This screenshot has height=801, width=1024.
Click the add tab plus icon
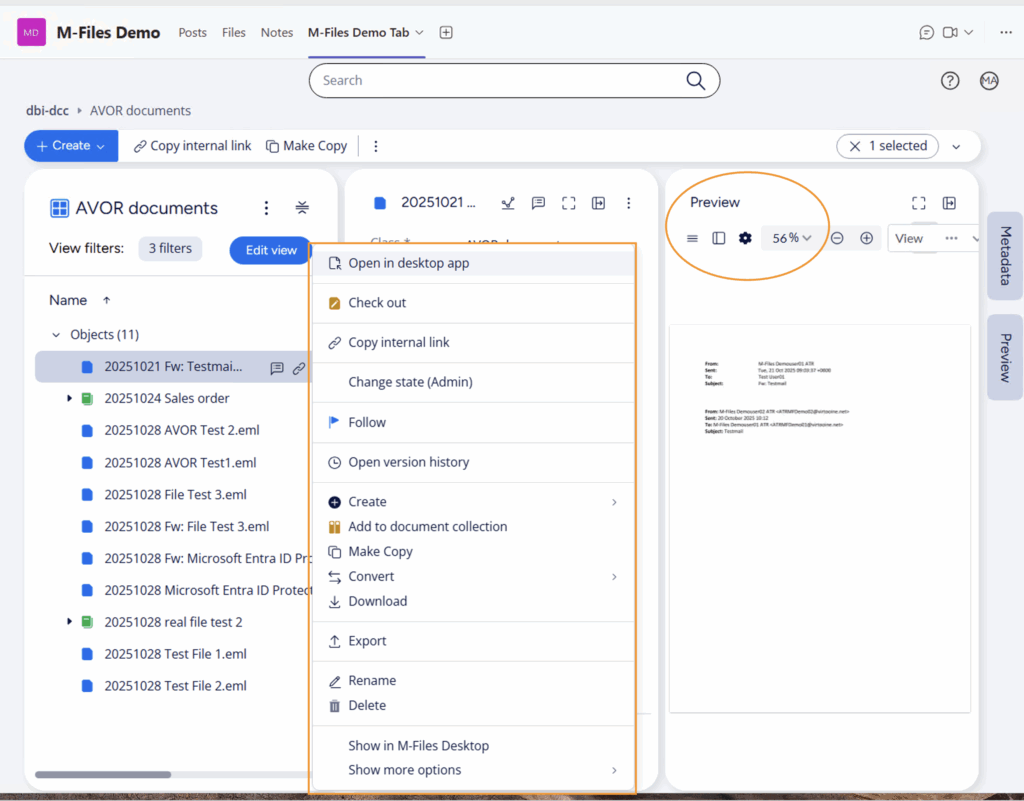(x=446, y=32)
